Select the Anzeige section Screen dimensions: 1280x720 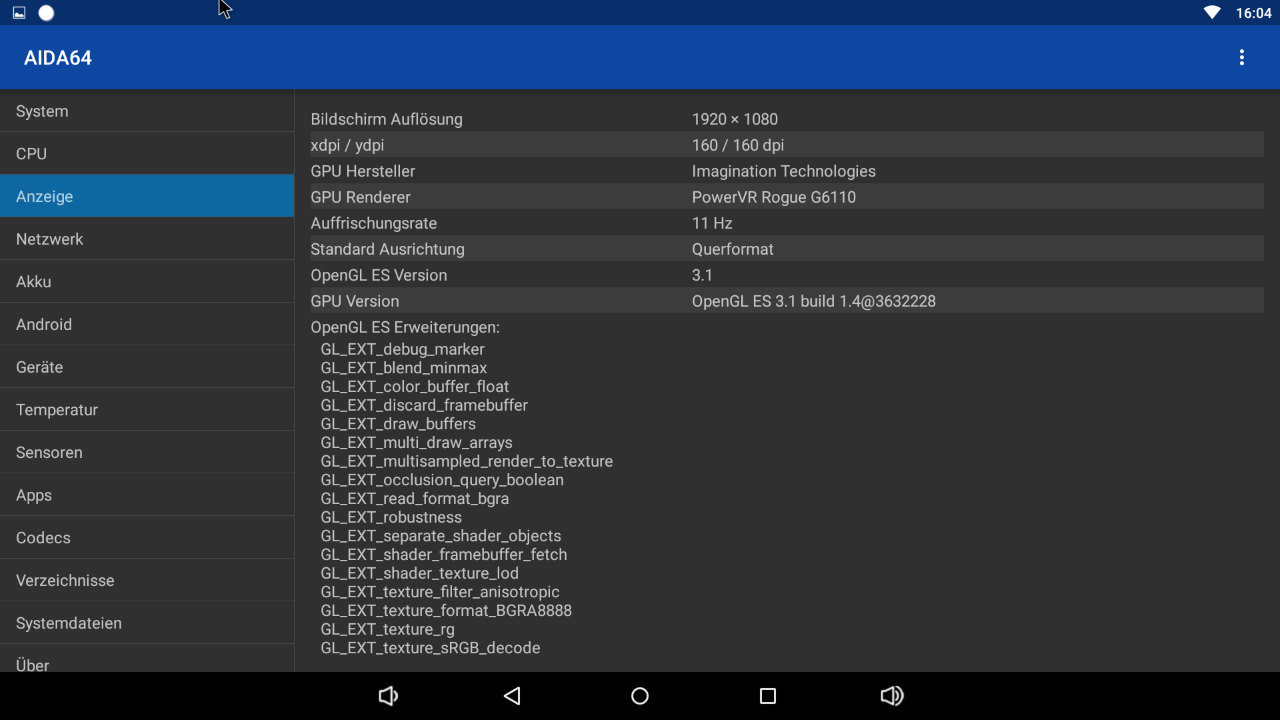(147, 196)
